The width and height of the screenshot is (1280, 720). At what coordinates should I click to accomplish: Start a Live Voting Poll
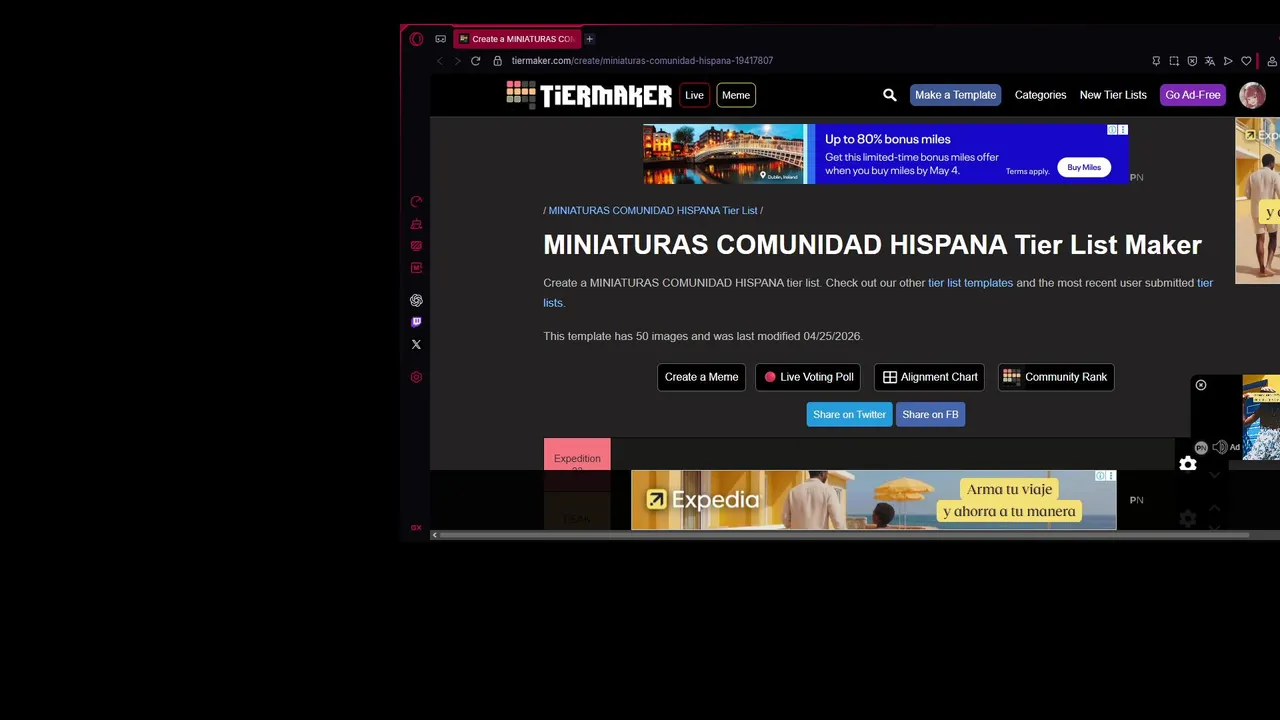point(809,377)
